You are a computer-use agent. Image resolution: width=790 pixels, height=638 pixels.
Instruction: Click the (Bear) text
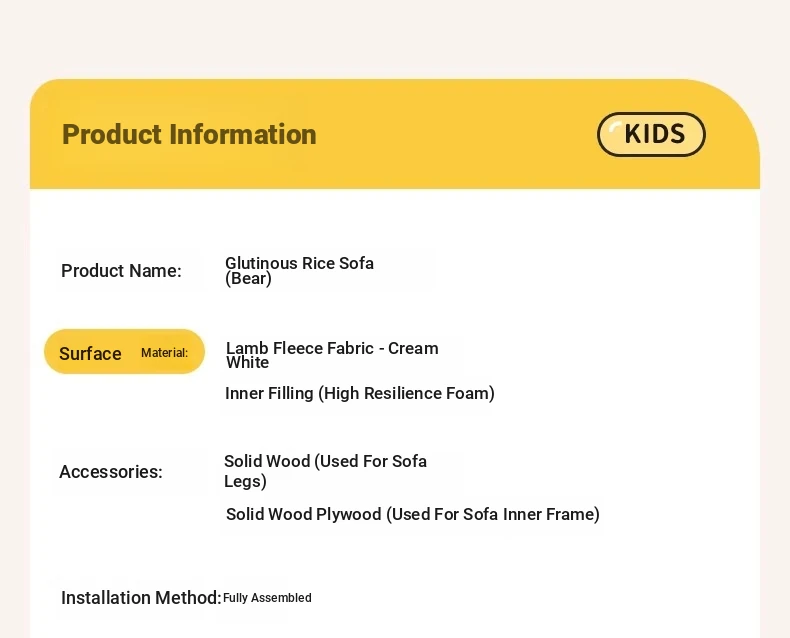pos(248,279)
